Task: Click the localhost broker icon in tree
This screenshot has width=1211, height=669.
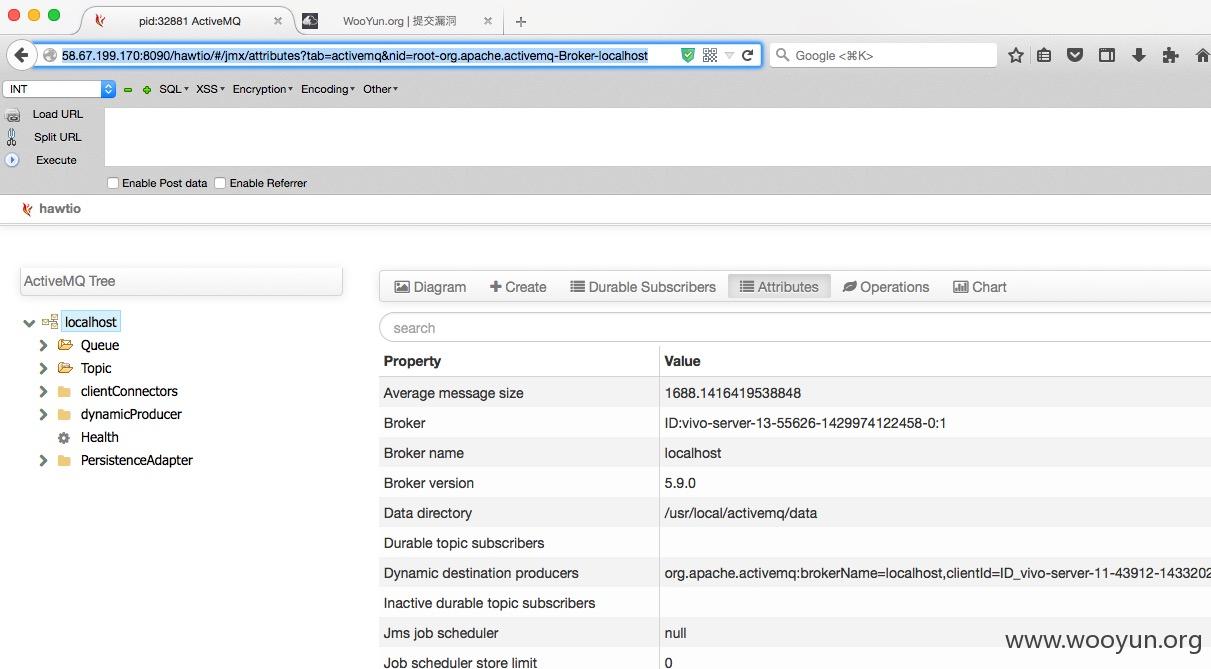Action: (50, 323)
